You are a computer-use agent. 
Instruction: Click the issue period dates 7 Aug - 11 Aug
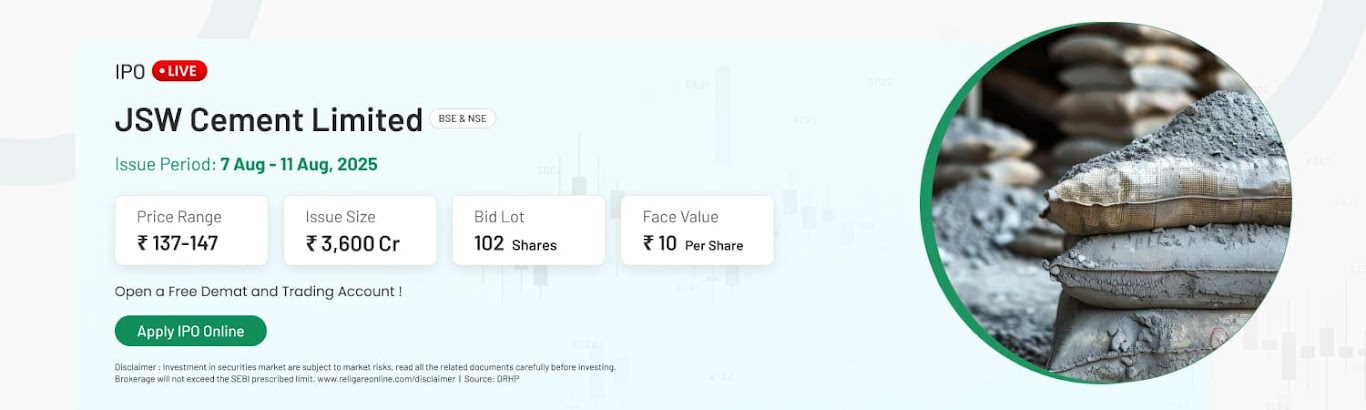tap(299, 164)
